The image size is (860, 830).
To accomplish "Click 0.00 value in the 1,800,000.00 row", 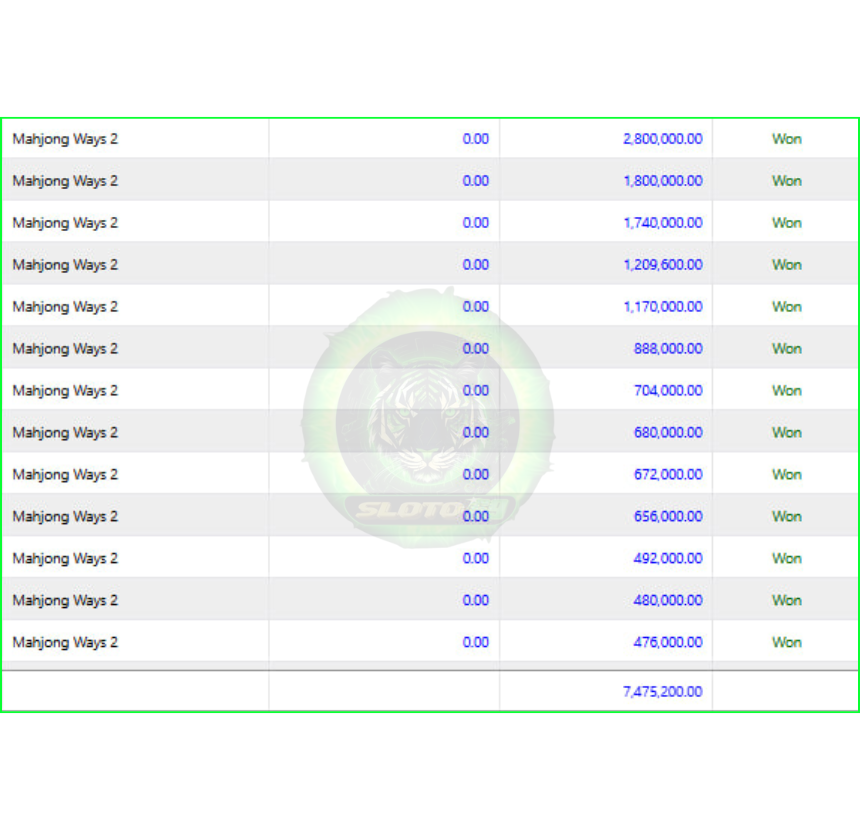I will 476,180.
